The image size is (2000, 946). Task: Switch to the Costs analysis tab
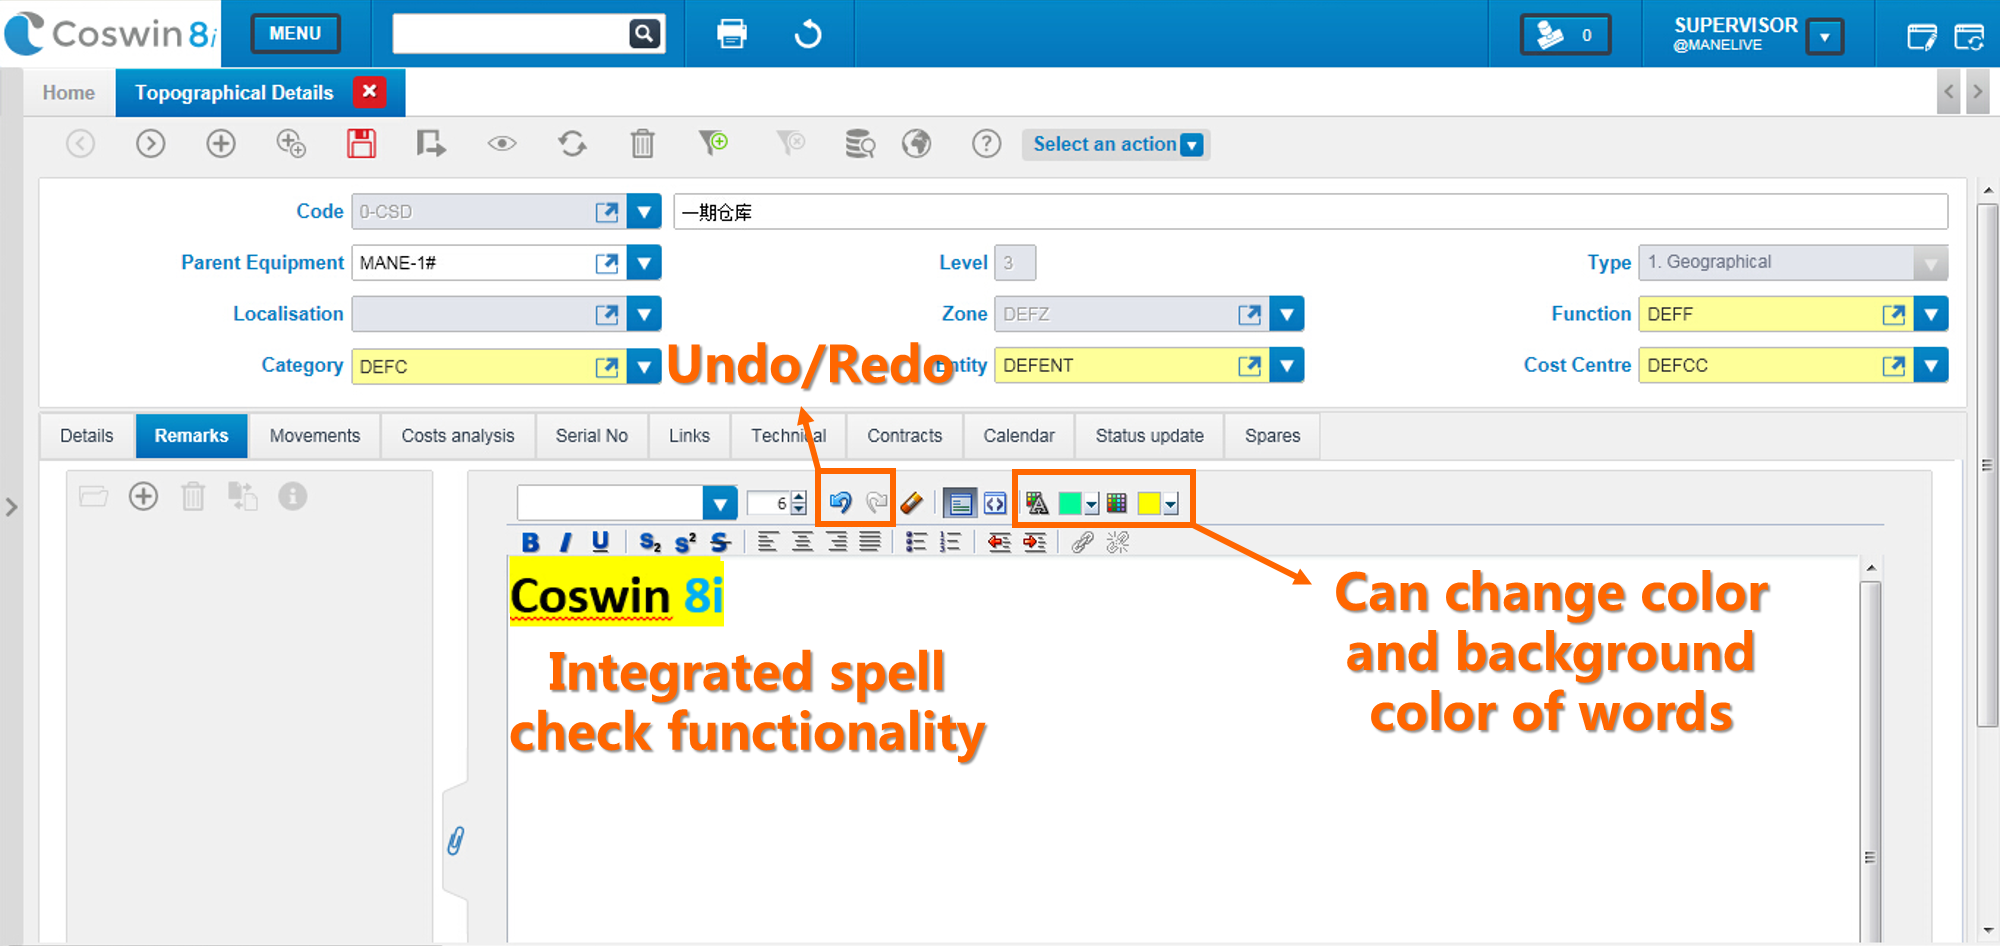[458, 436]
